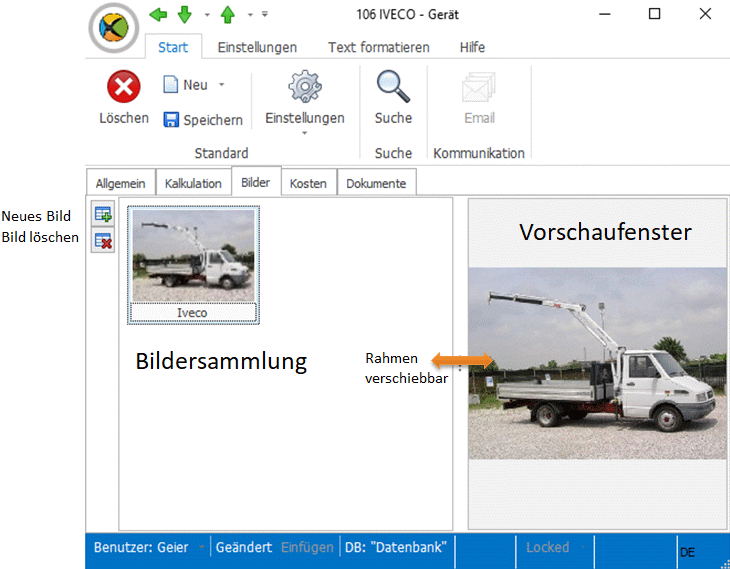The height and width of the screenshot is (569, 730).
Task: Switch to the Kalkulation tab
Action: coord(193,183)
